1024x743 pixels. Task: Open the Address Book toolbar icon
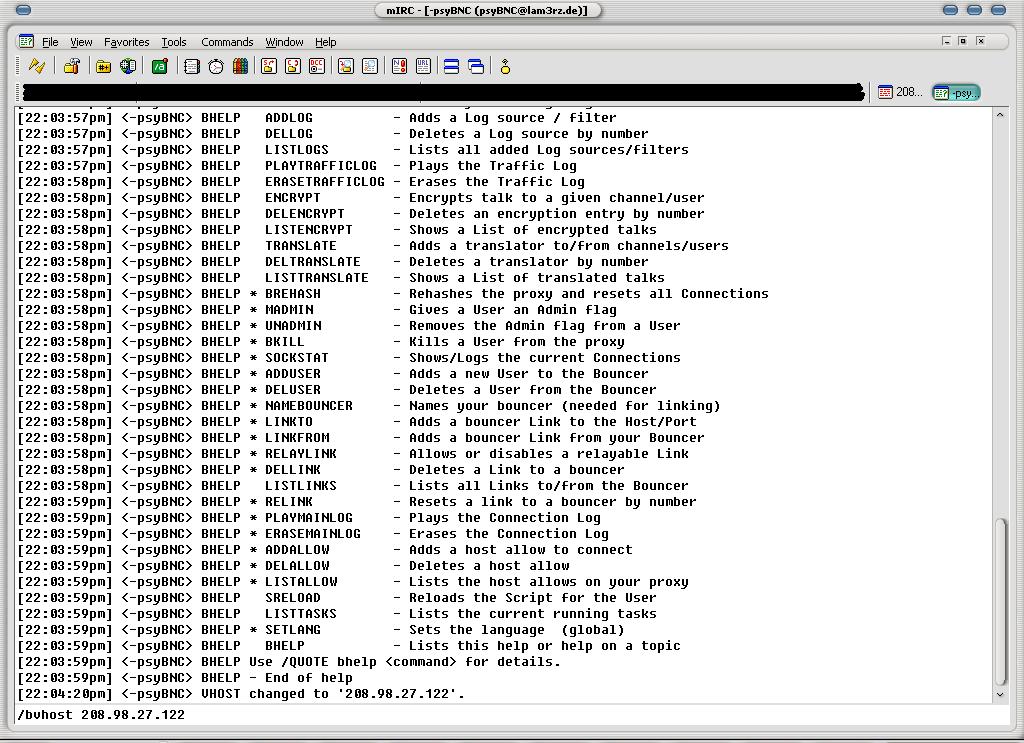point(191,66)
